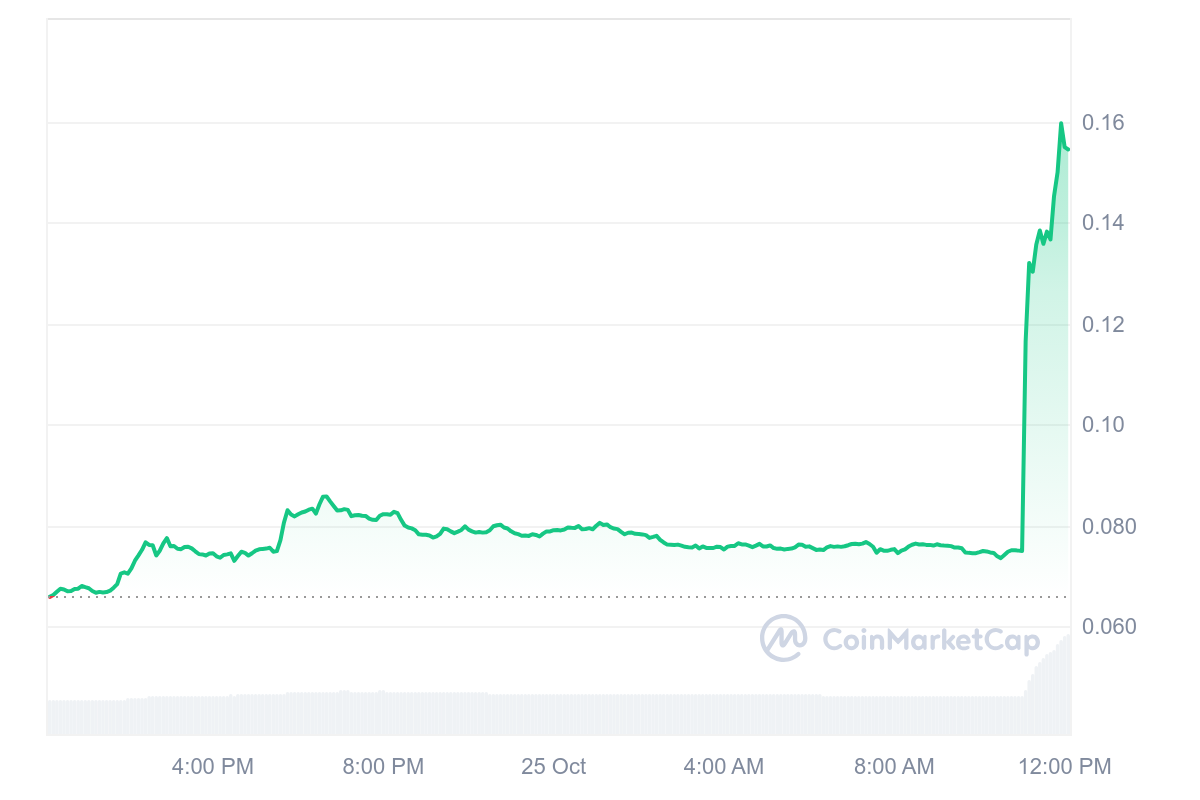Click the 8:00 AM time label
Image resolution: width=1200 pixels, height=800 pixels.
click(x=894, y=767)
